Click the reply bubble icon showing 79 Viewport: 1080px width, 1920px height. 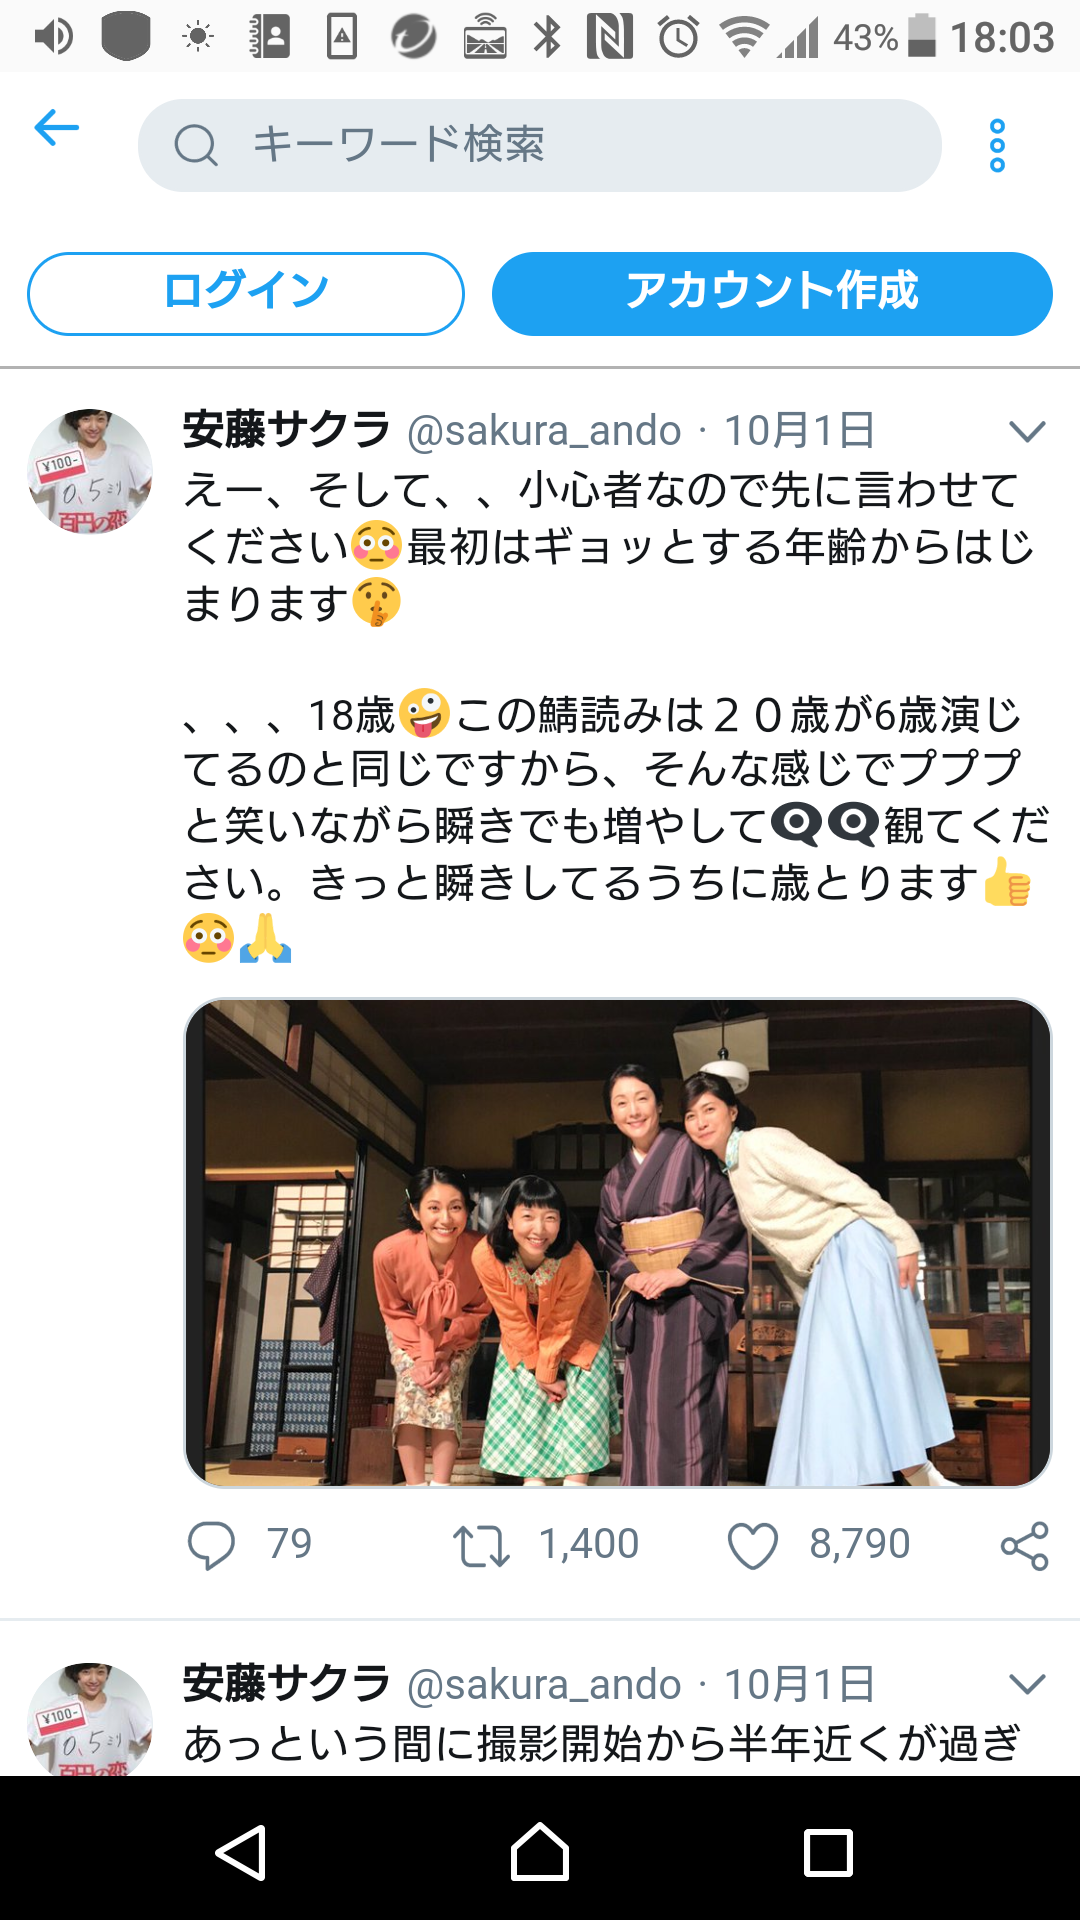[211, 1545]
